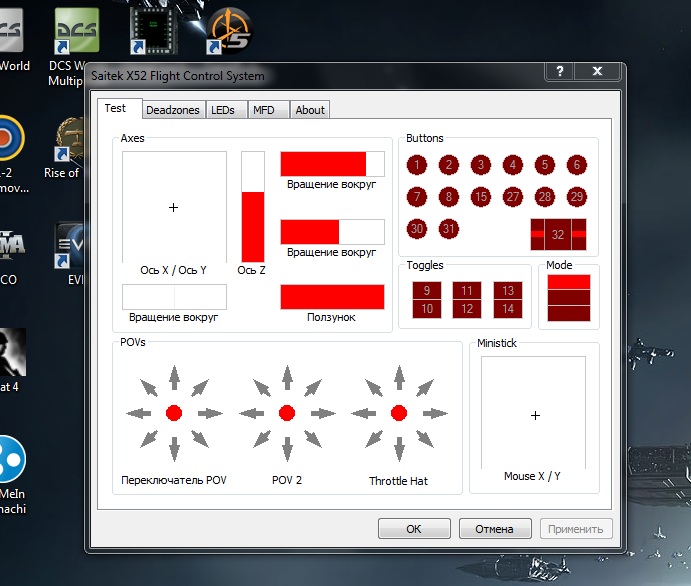This screenshot has width=691, height=586.
Task: Click the middle Mode segment
Action: click(x=569, y=297)
